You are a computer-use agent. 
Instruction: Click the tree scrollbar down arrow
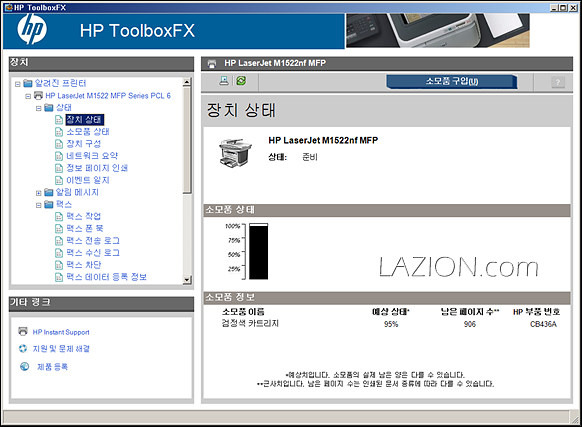pos(187,280)
